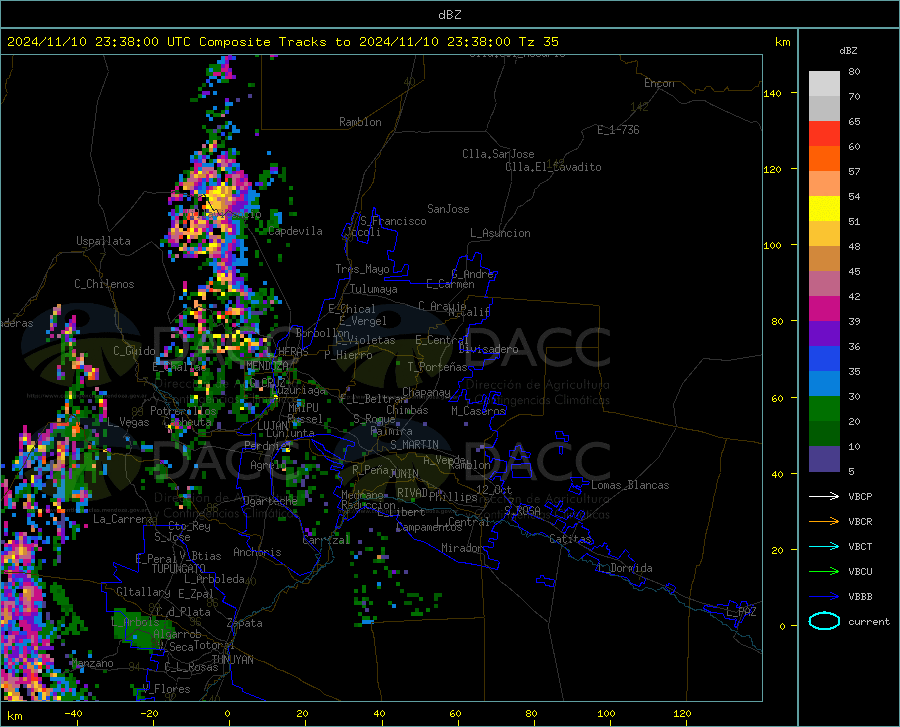Image resolution: width=900 pixels, height=727 pixels.
Task: Click the Tres_Mayo label
Action: pos(362,269)
